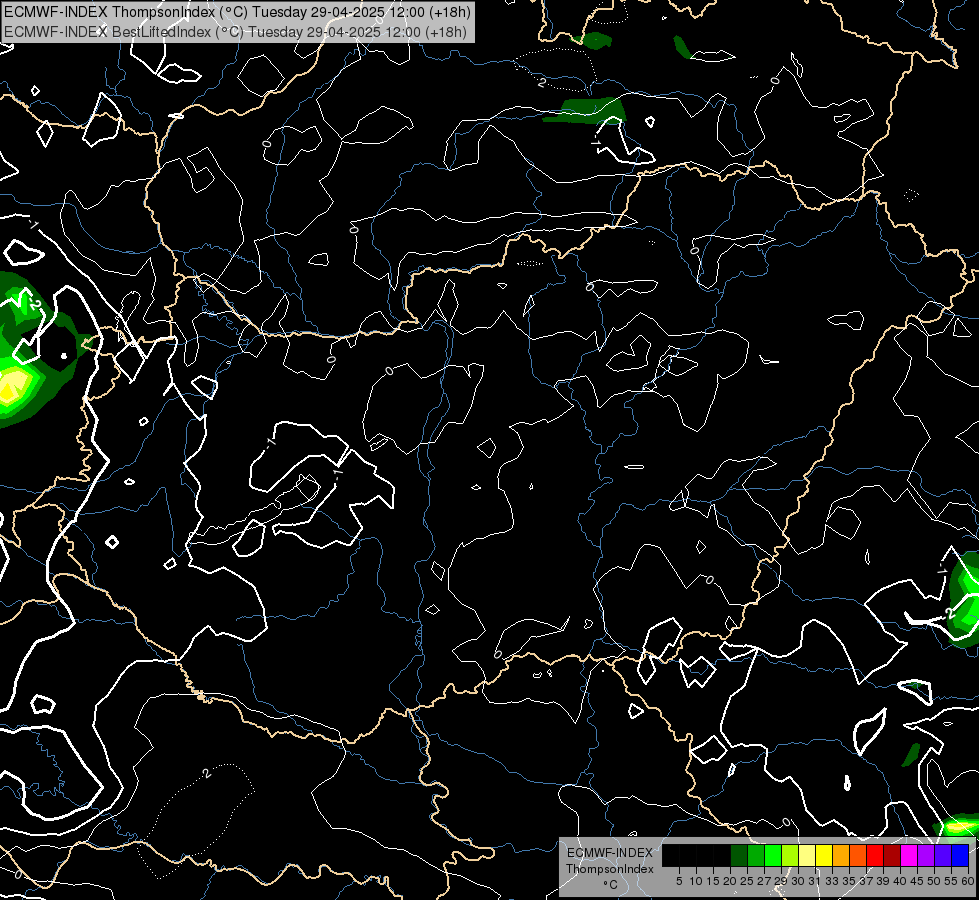This screenshot has height=900, width=979.
Task: Click the legend label 'ThompsonIndex'
Action: pos(610,869)
